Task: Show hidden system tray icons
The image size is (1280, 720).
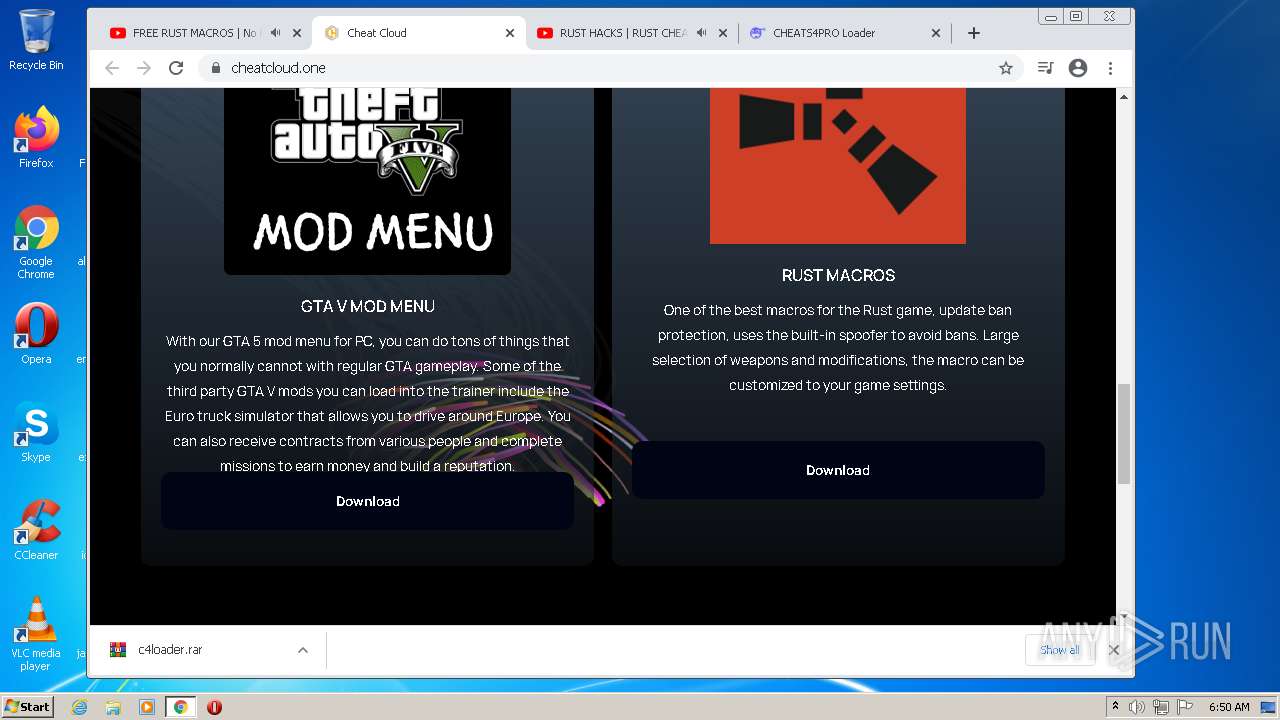Action: click(x=1115, y=707)
